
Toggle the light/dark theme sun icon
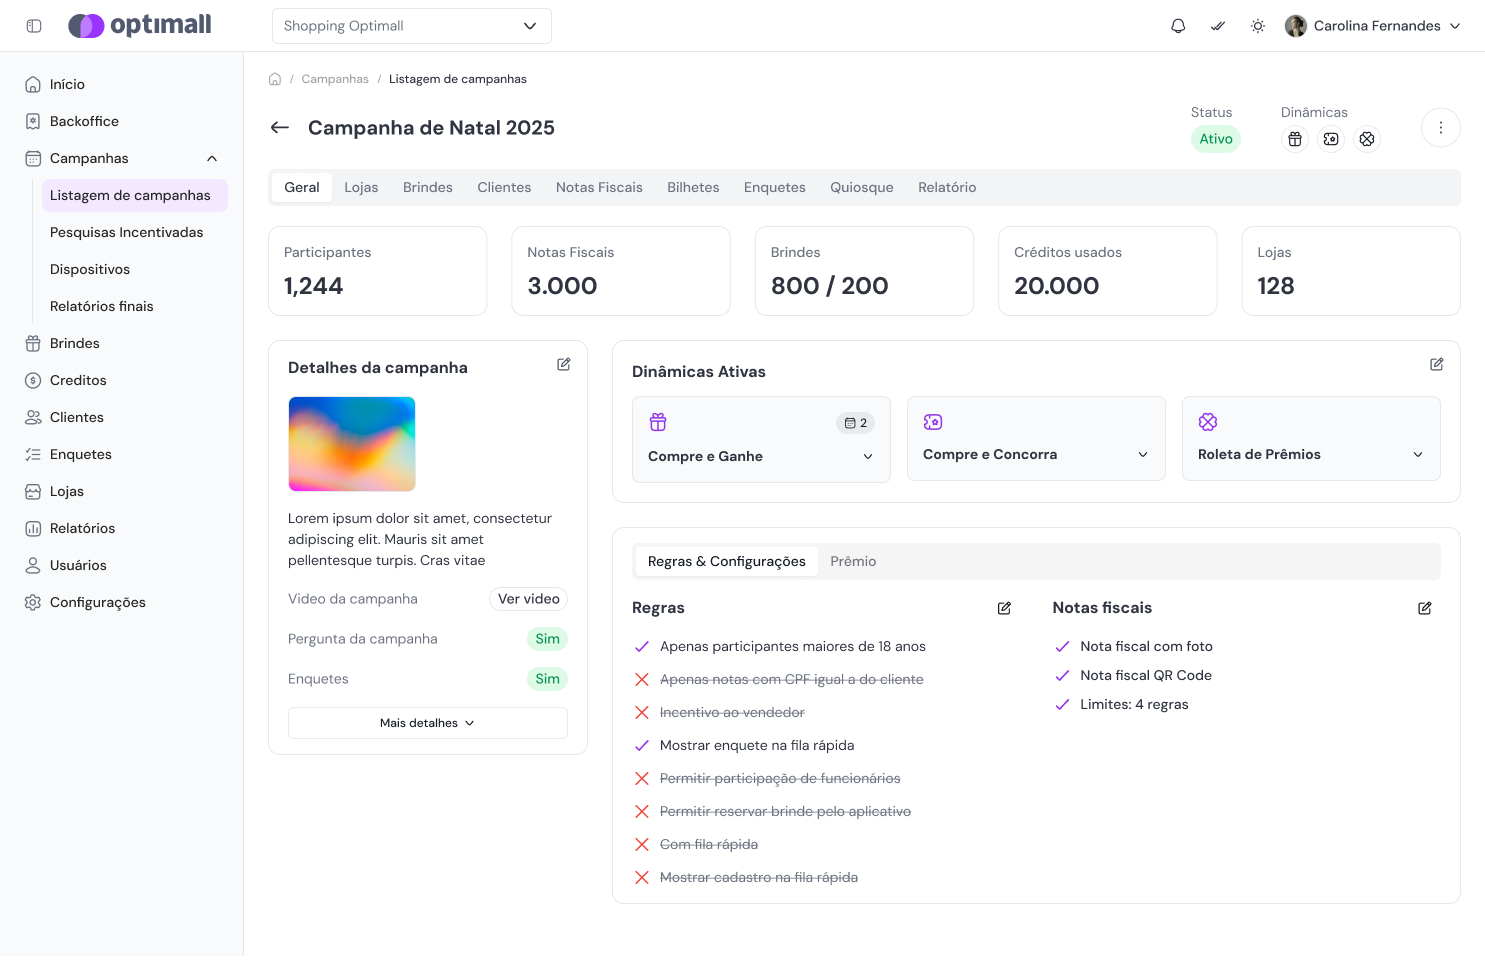pyautogui.click(x=1258, y=26)
